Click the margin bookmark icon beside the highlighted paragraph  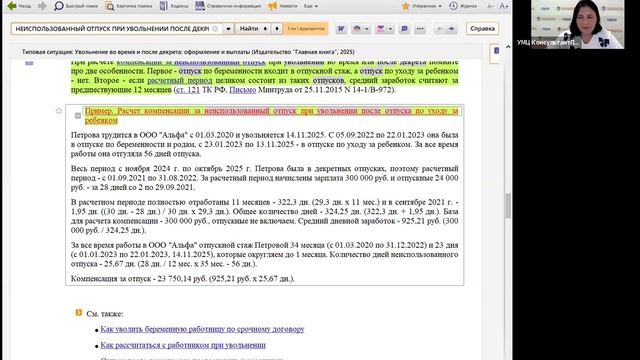29,62
